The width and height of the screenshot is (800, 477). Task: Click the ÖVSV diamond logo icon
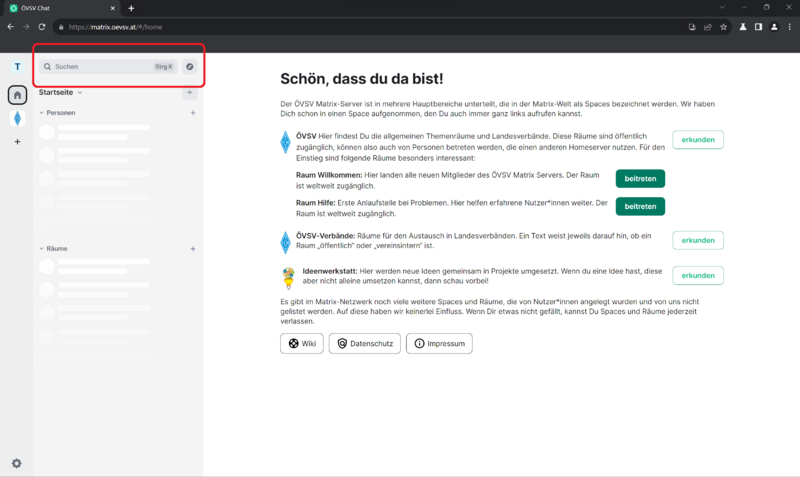(286, 142)
